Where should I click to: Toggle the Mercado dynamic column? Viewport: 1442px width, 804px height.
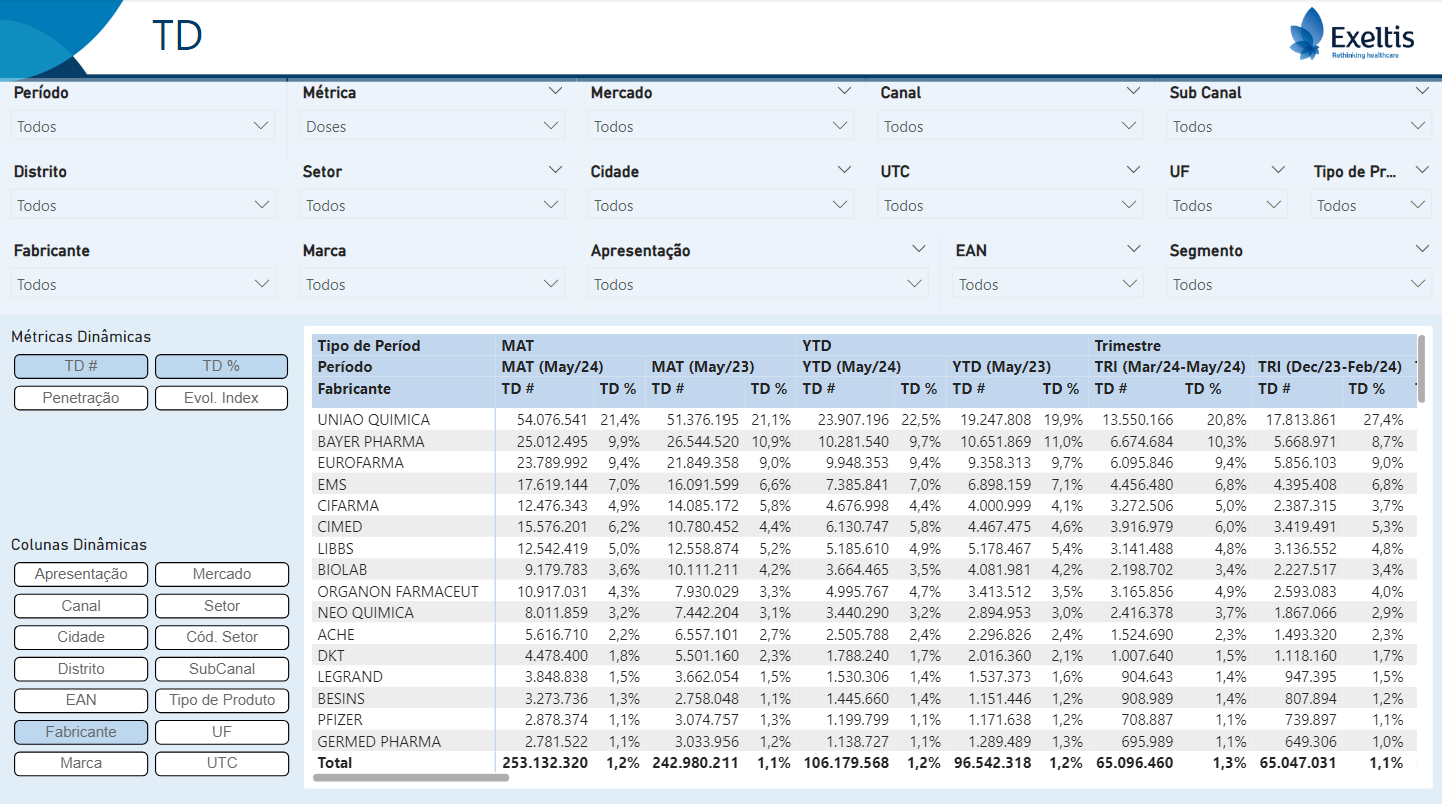[x=221, y=574]
